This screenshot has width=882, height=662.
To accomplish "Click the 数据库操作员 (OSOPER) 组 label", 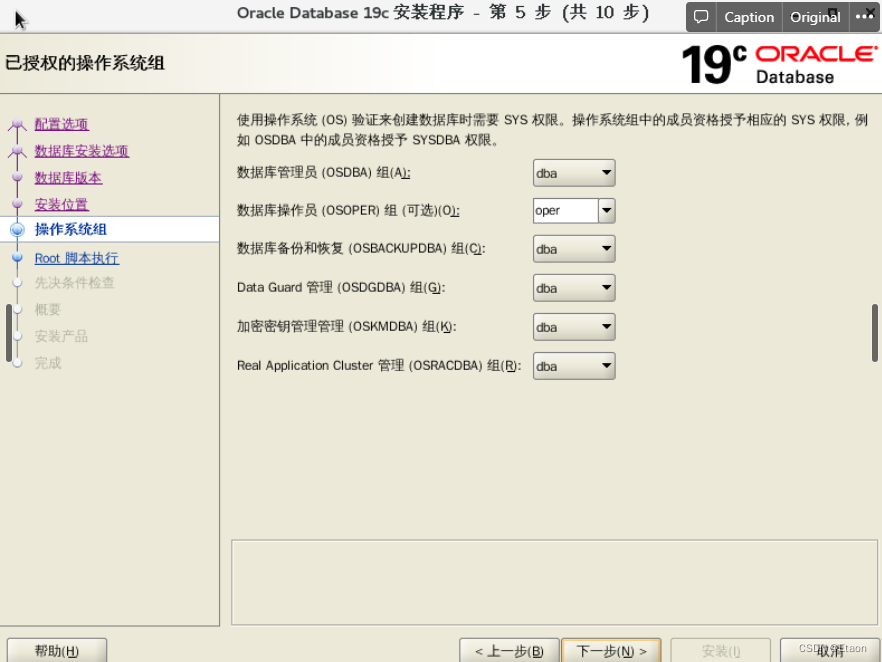I will pyautogui.click(x=348, y=210).
